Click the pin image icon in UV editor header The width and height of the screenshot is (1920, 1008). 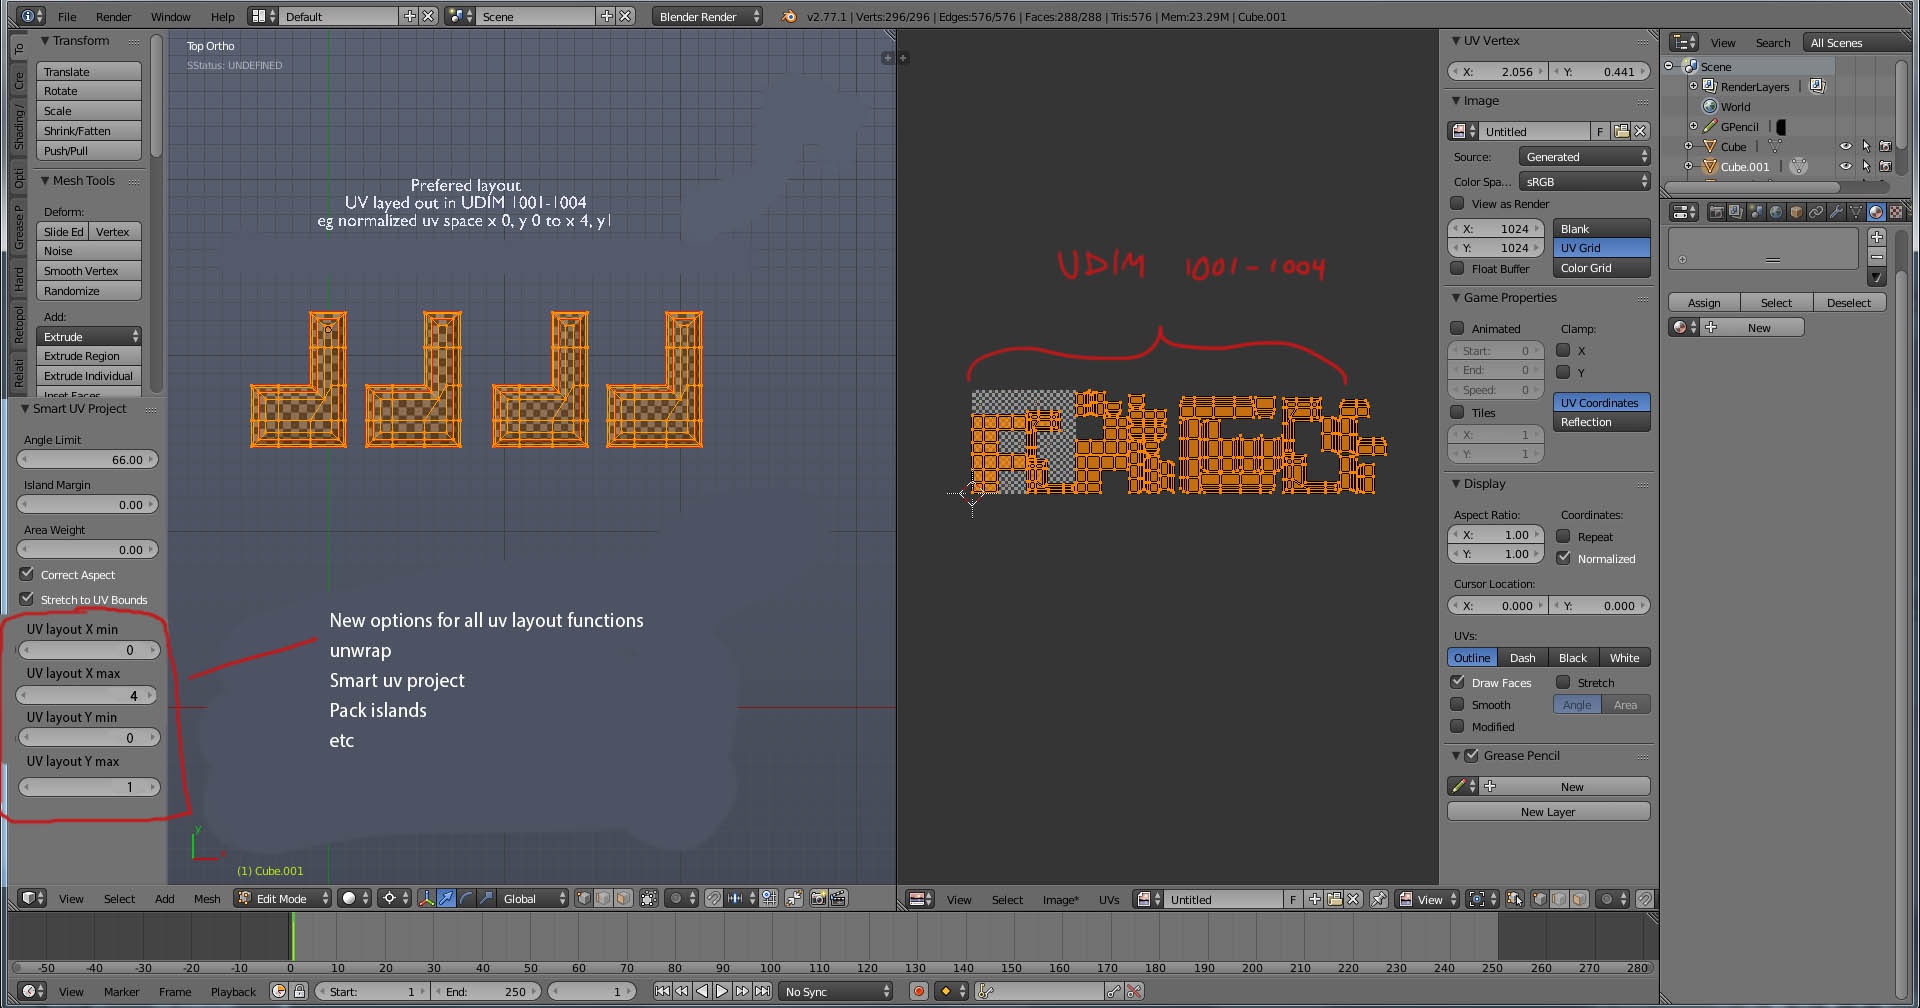pyautogui.click(x=1378, y=899)
